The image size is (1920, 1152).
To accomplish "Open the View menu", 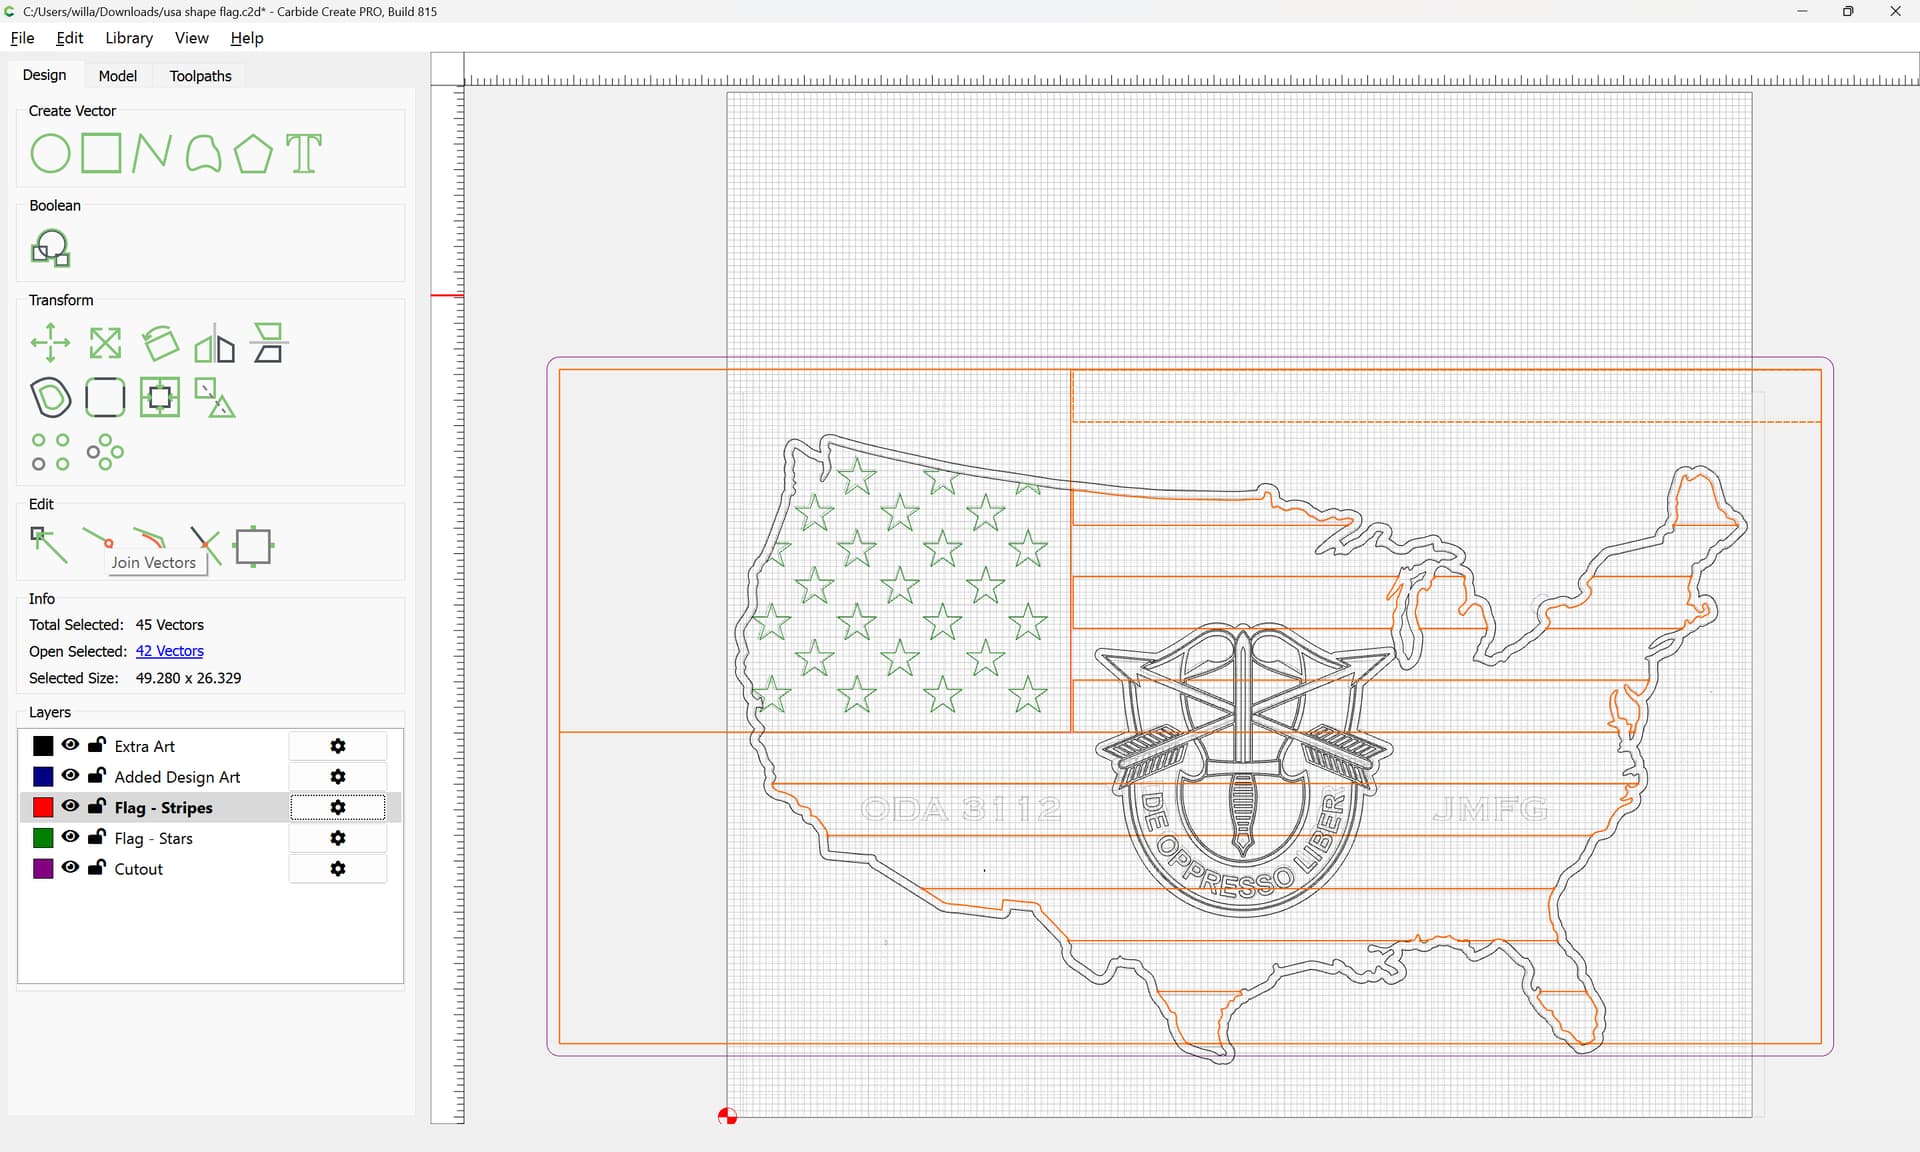I will (x=192, y=38).
